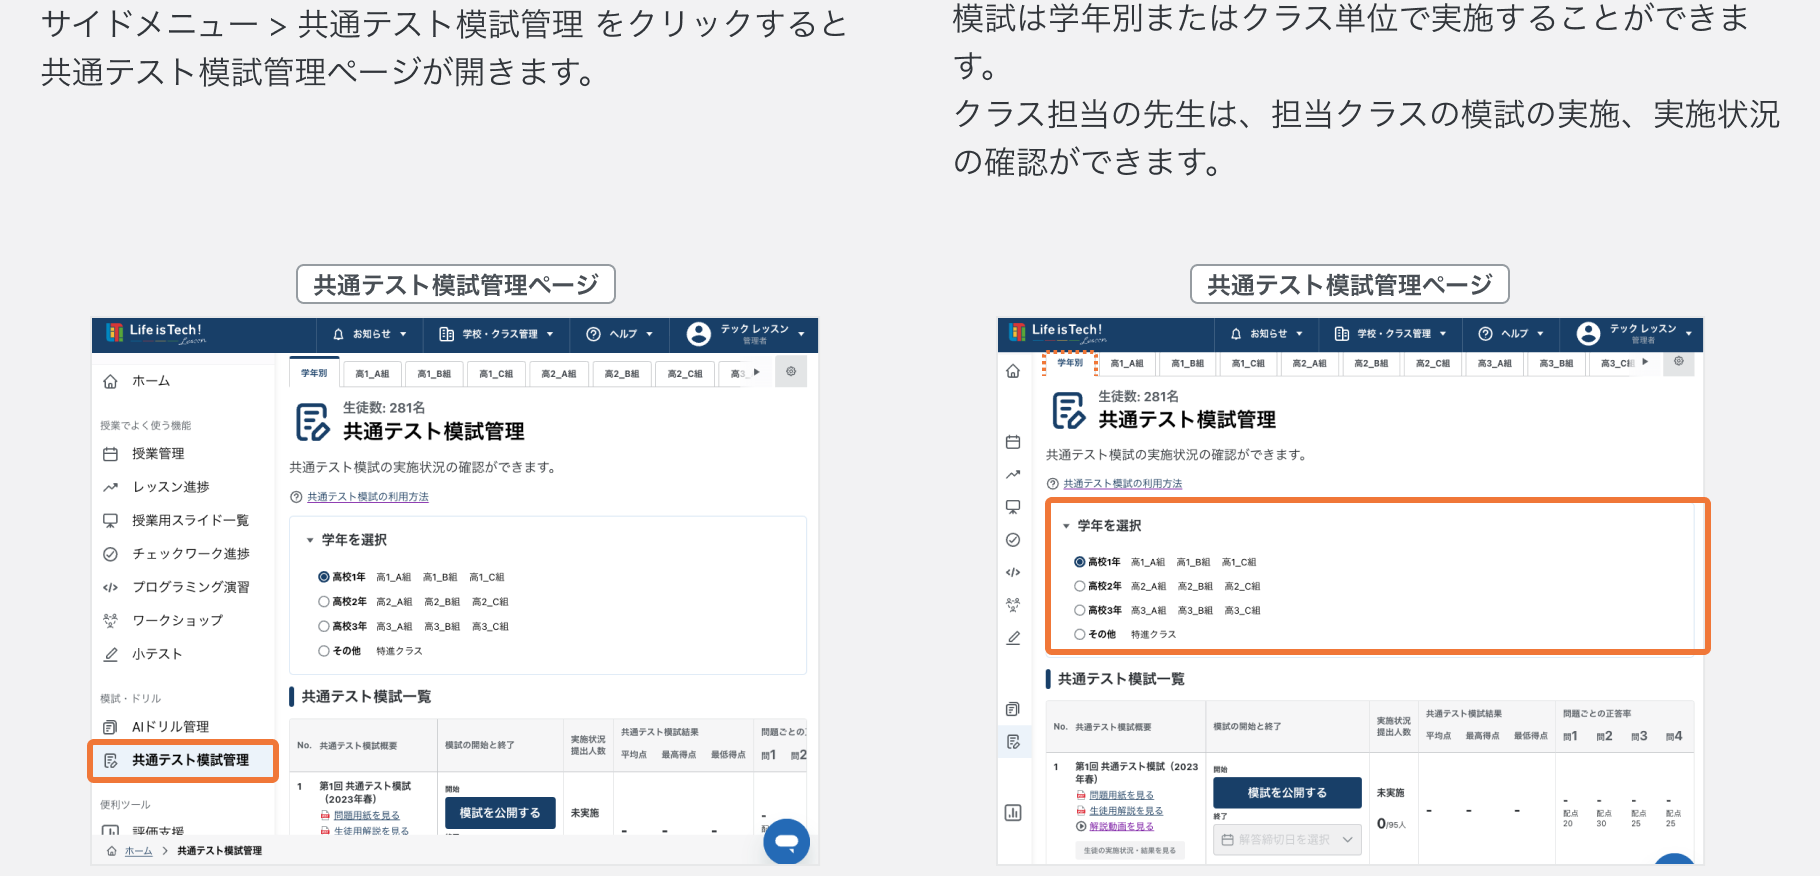Open 学校・クラス管理 dropdown in the right screenshot

point(1391,334)
